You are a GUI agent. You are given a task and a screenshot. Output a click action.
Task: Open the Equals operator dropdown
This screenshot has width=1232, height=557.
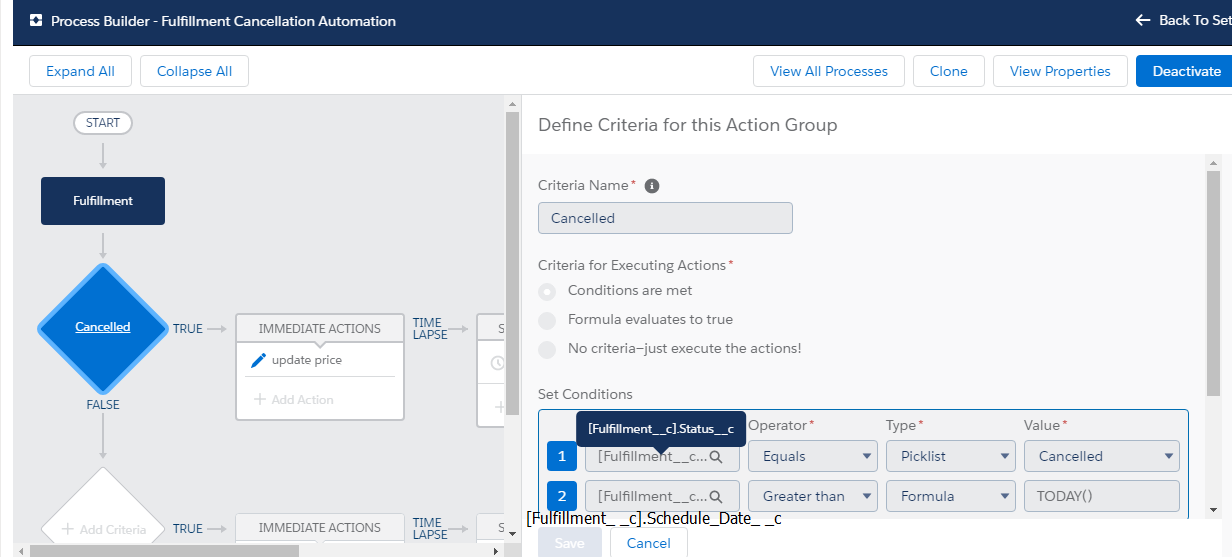point(812,456)
